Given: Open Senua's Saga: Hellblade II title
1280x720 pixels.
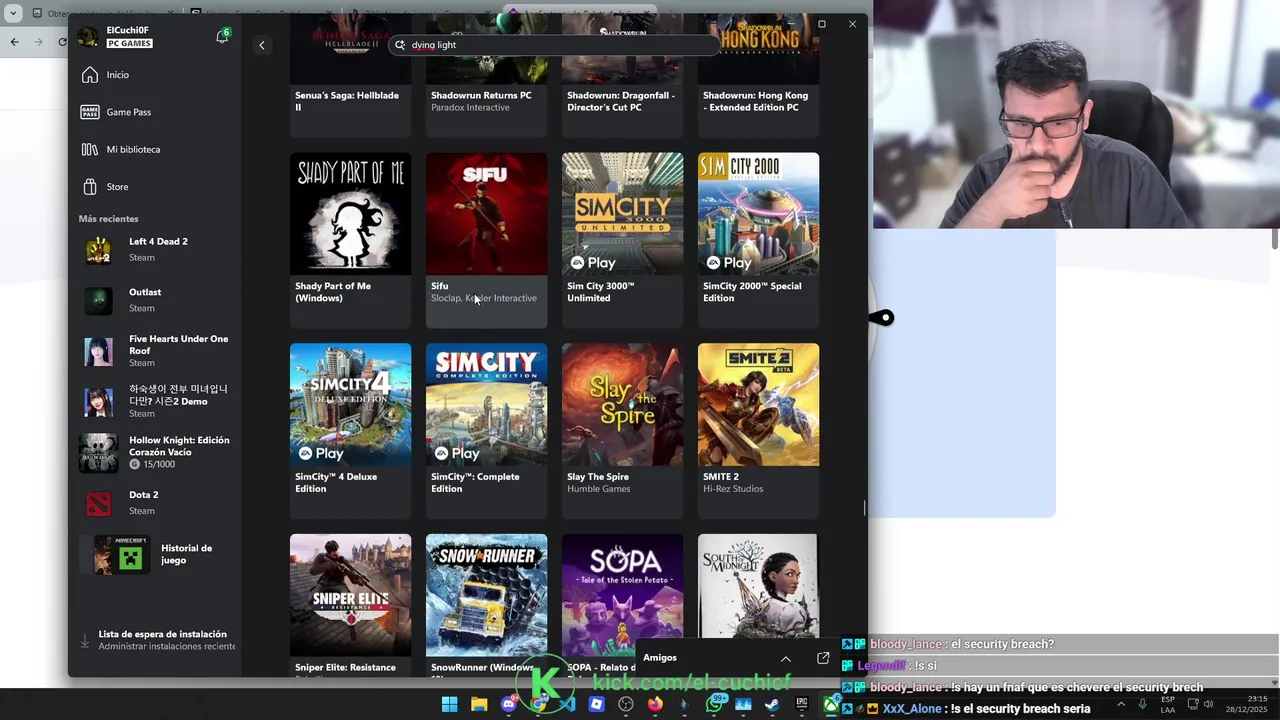Looking at the screenshot, I should [347, 101].
